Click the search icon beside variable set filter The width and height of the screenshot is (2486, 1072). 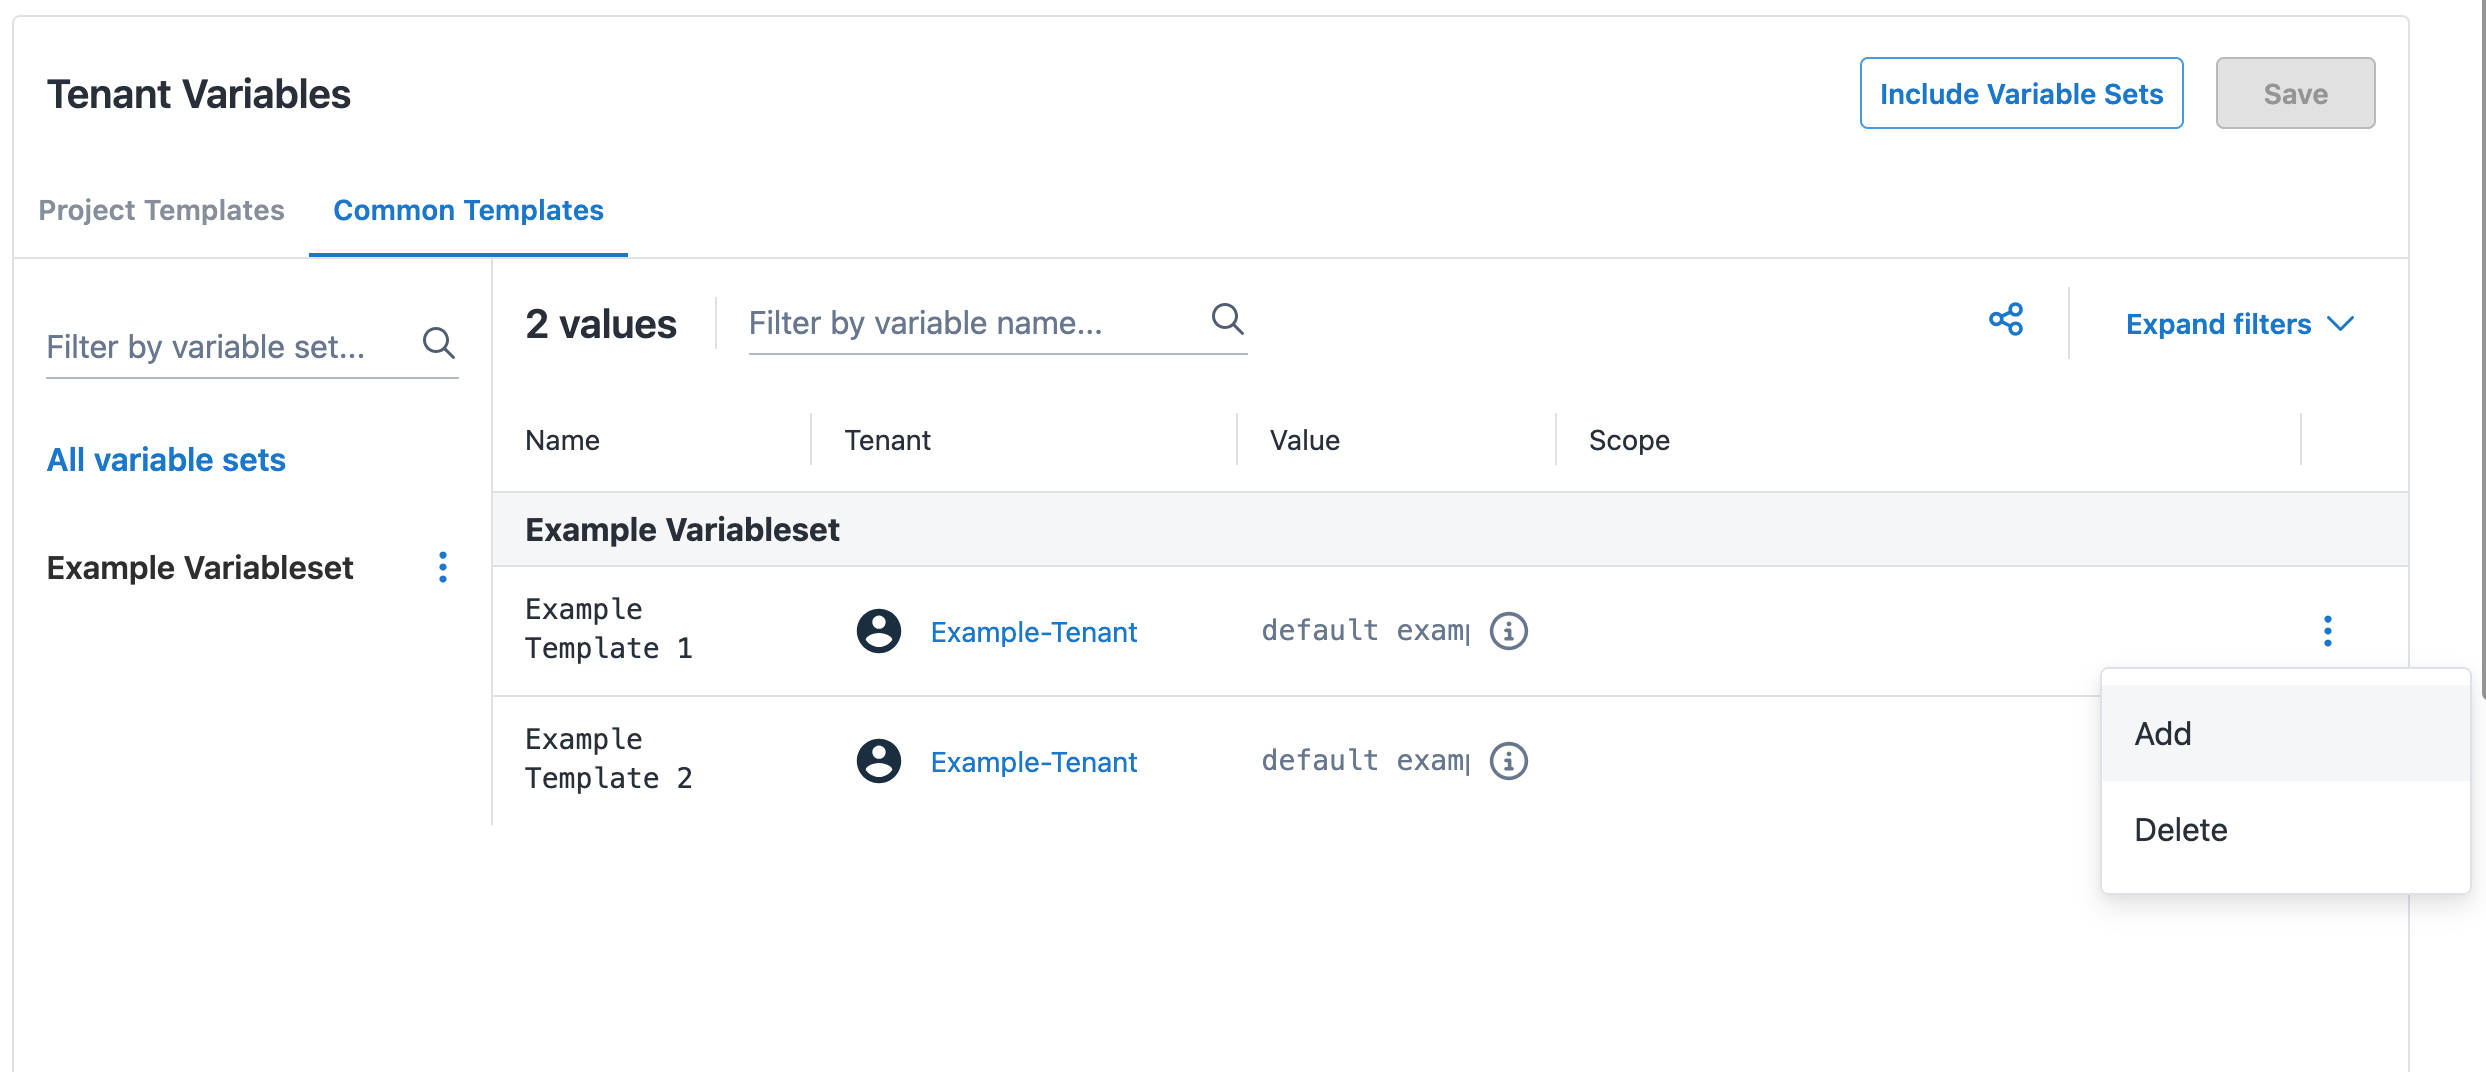(x=440, y=344)
